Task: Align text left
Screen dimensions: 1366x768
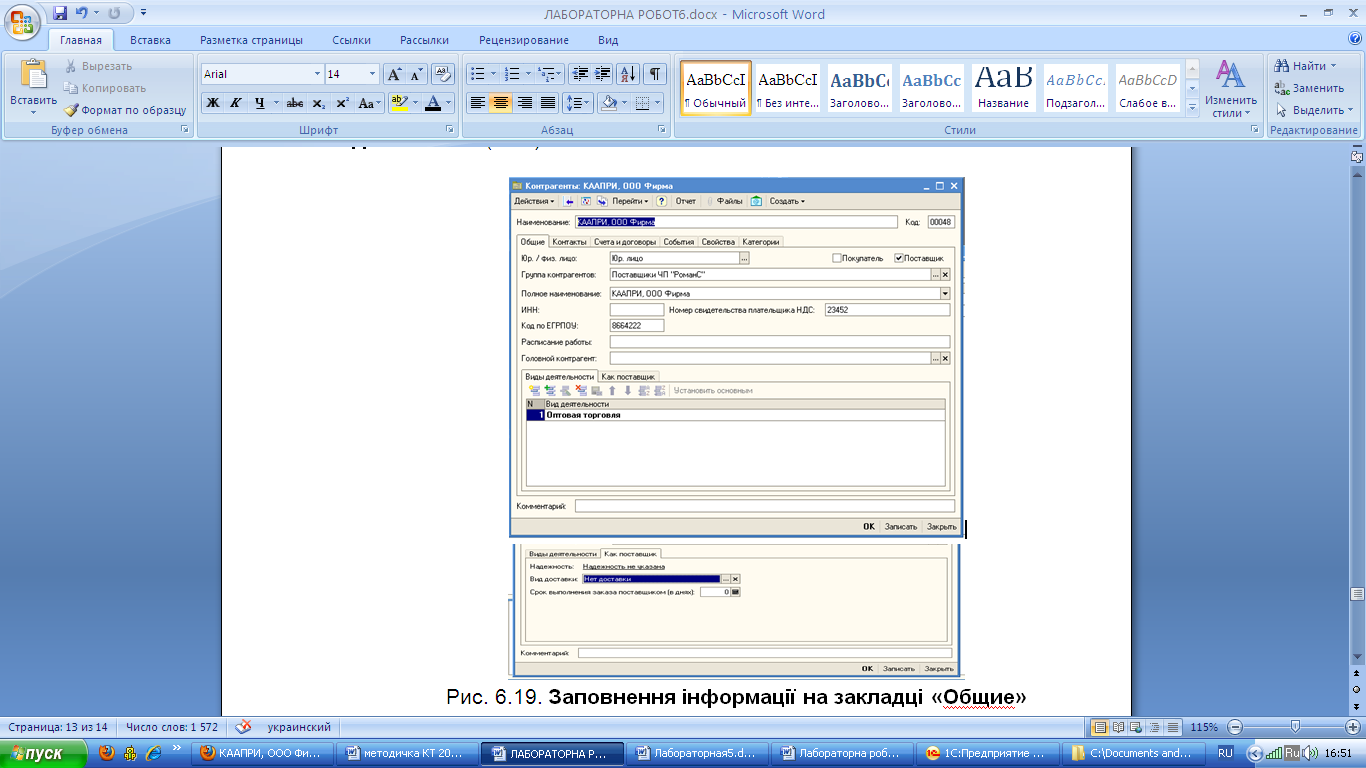Action: tap(478, 103)
